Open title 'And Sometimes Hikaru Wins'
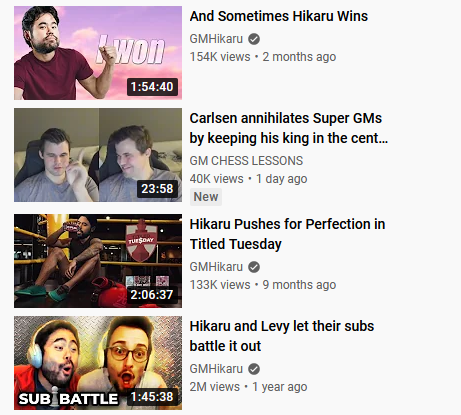Screen dimensions: 461x415 pyautogui.click(x=279, y=16)
